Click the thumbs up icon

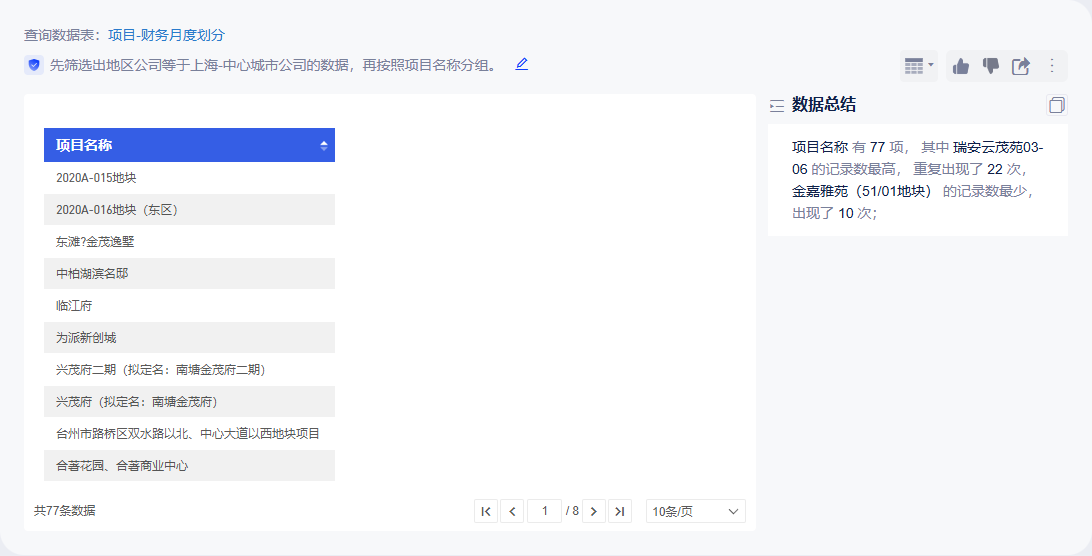pos(961,66)
